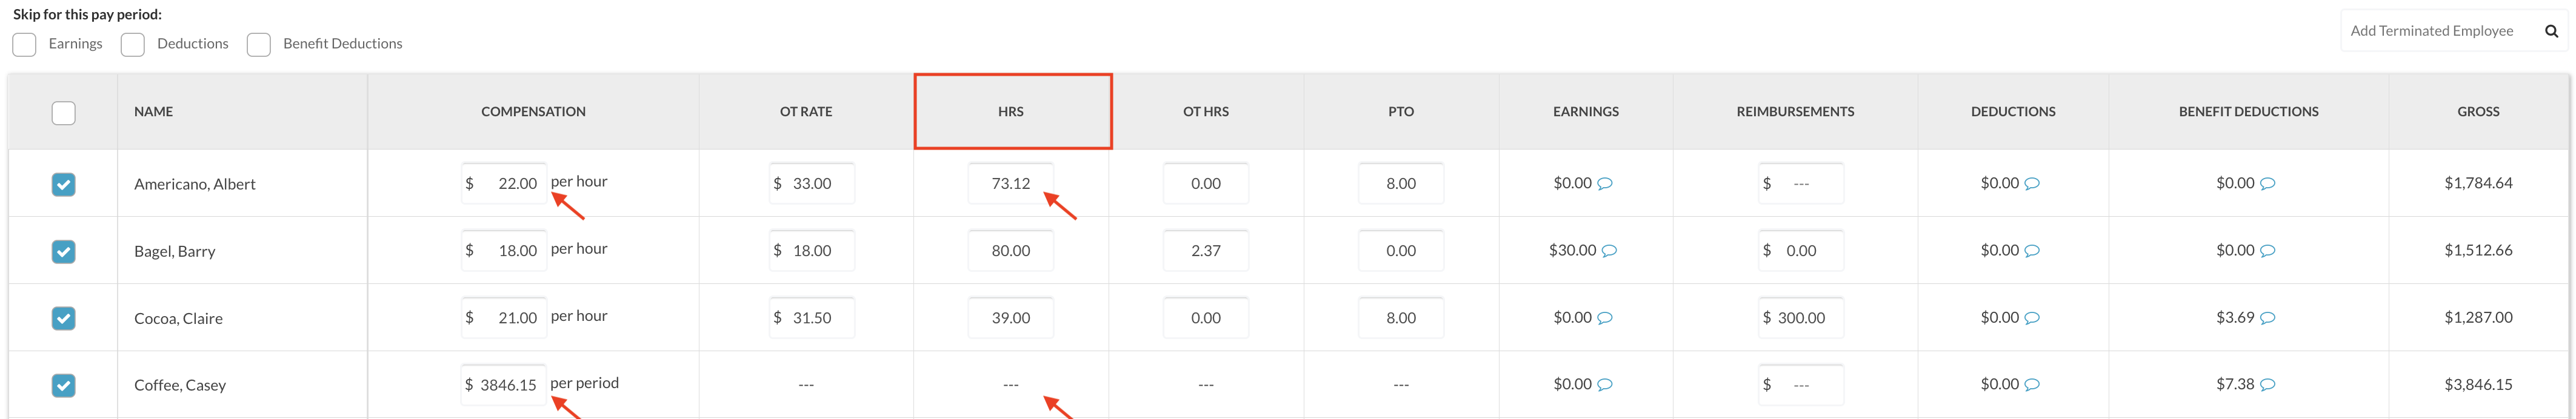The width and height of the screenshot is (2576, 419).
Task: Click the GROSS column header
Action: click(2478, 112)
